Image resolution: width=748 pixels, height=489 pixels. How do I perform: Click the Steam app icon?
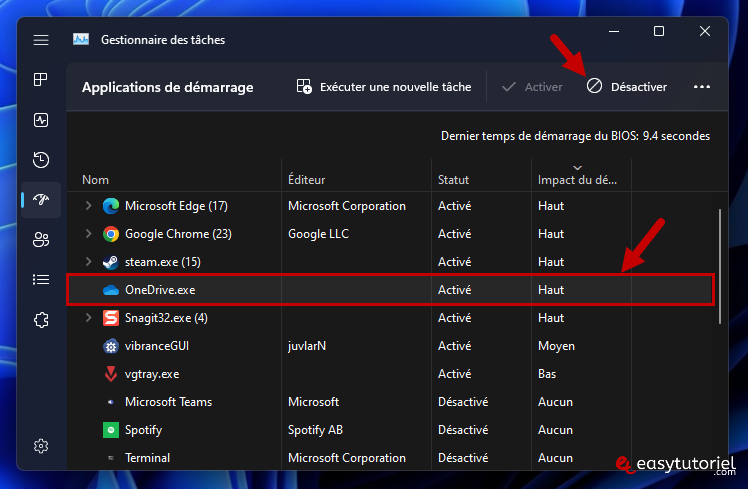pyautogui.click(x=111, y=262)
